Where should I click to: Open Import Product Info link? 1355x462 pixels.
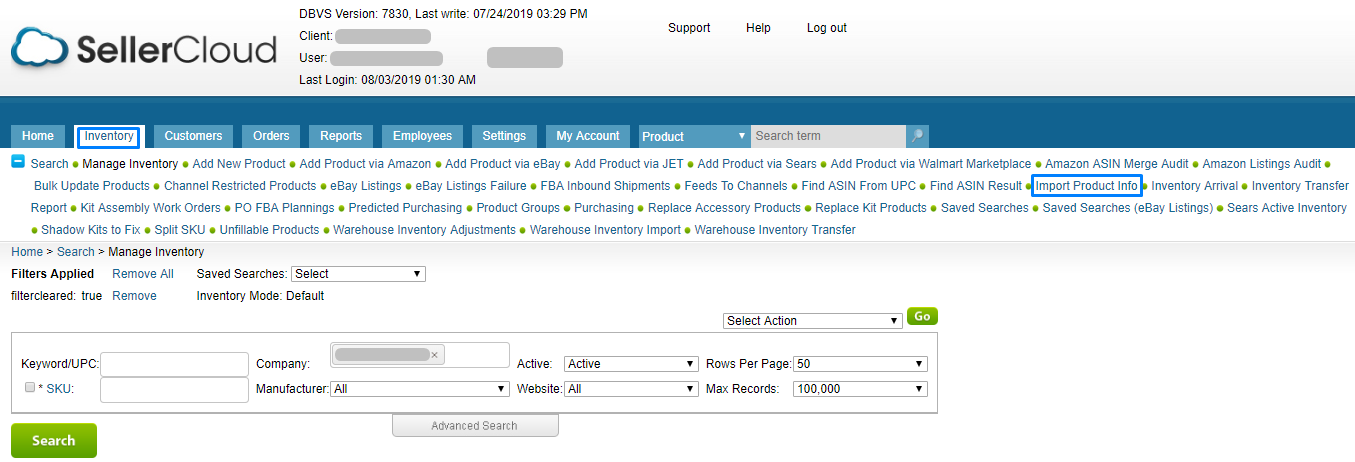1087,186
